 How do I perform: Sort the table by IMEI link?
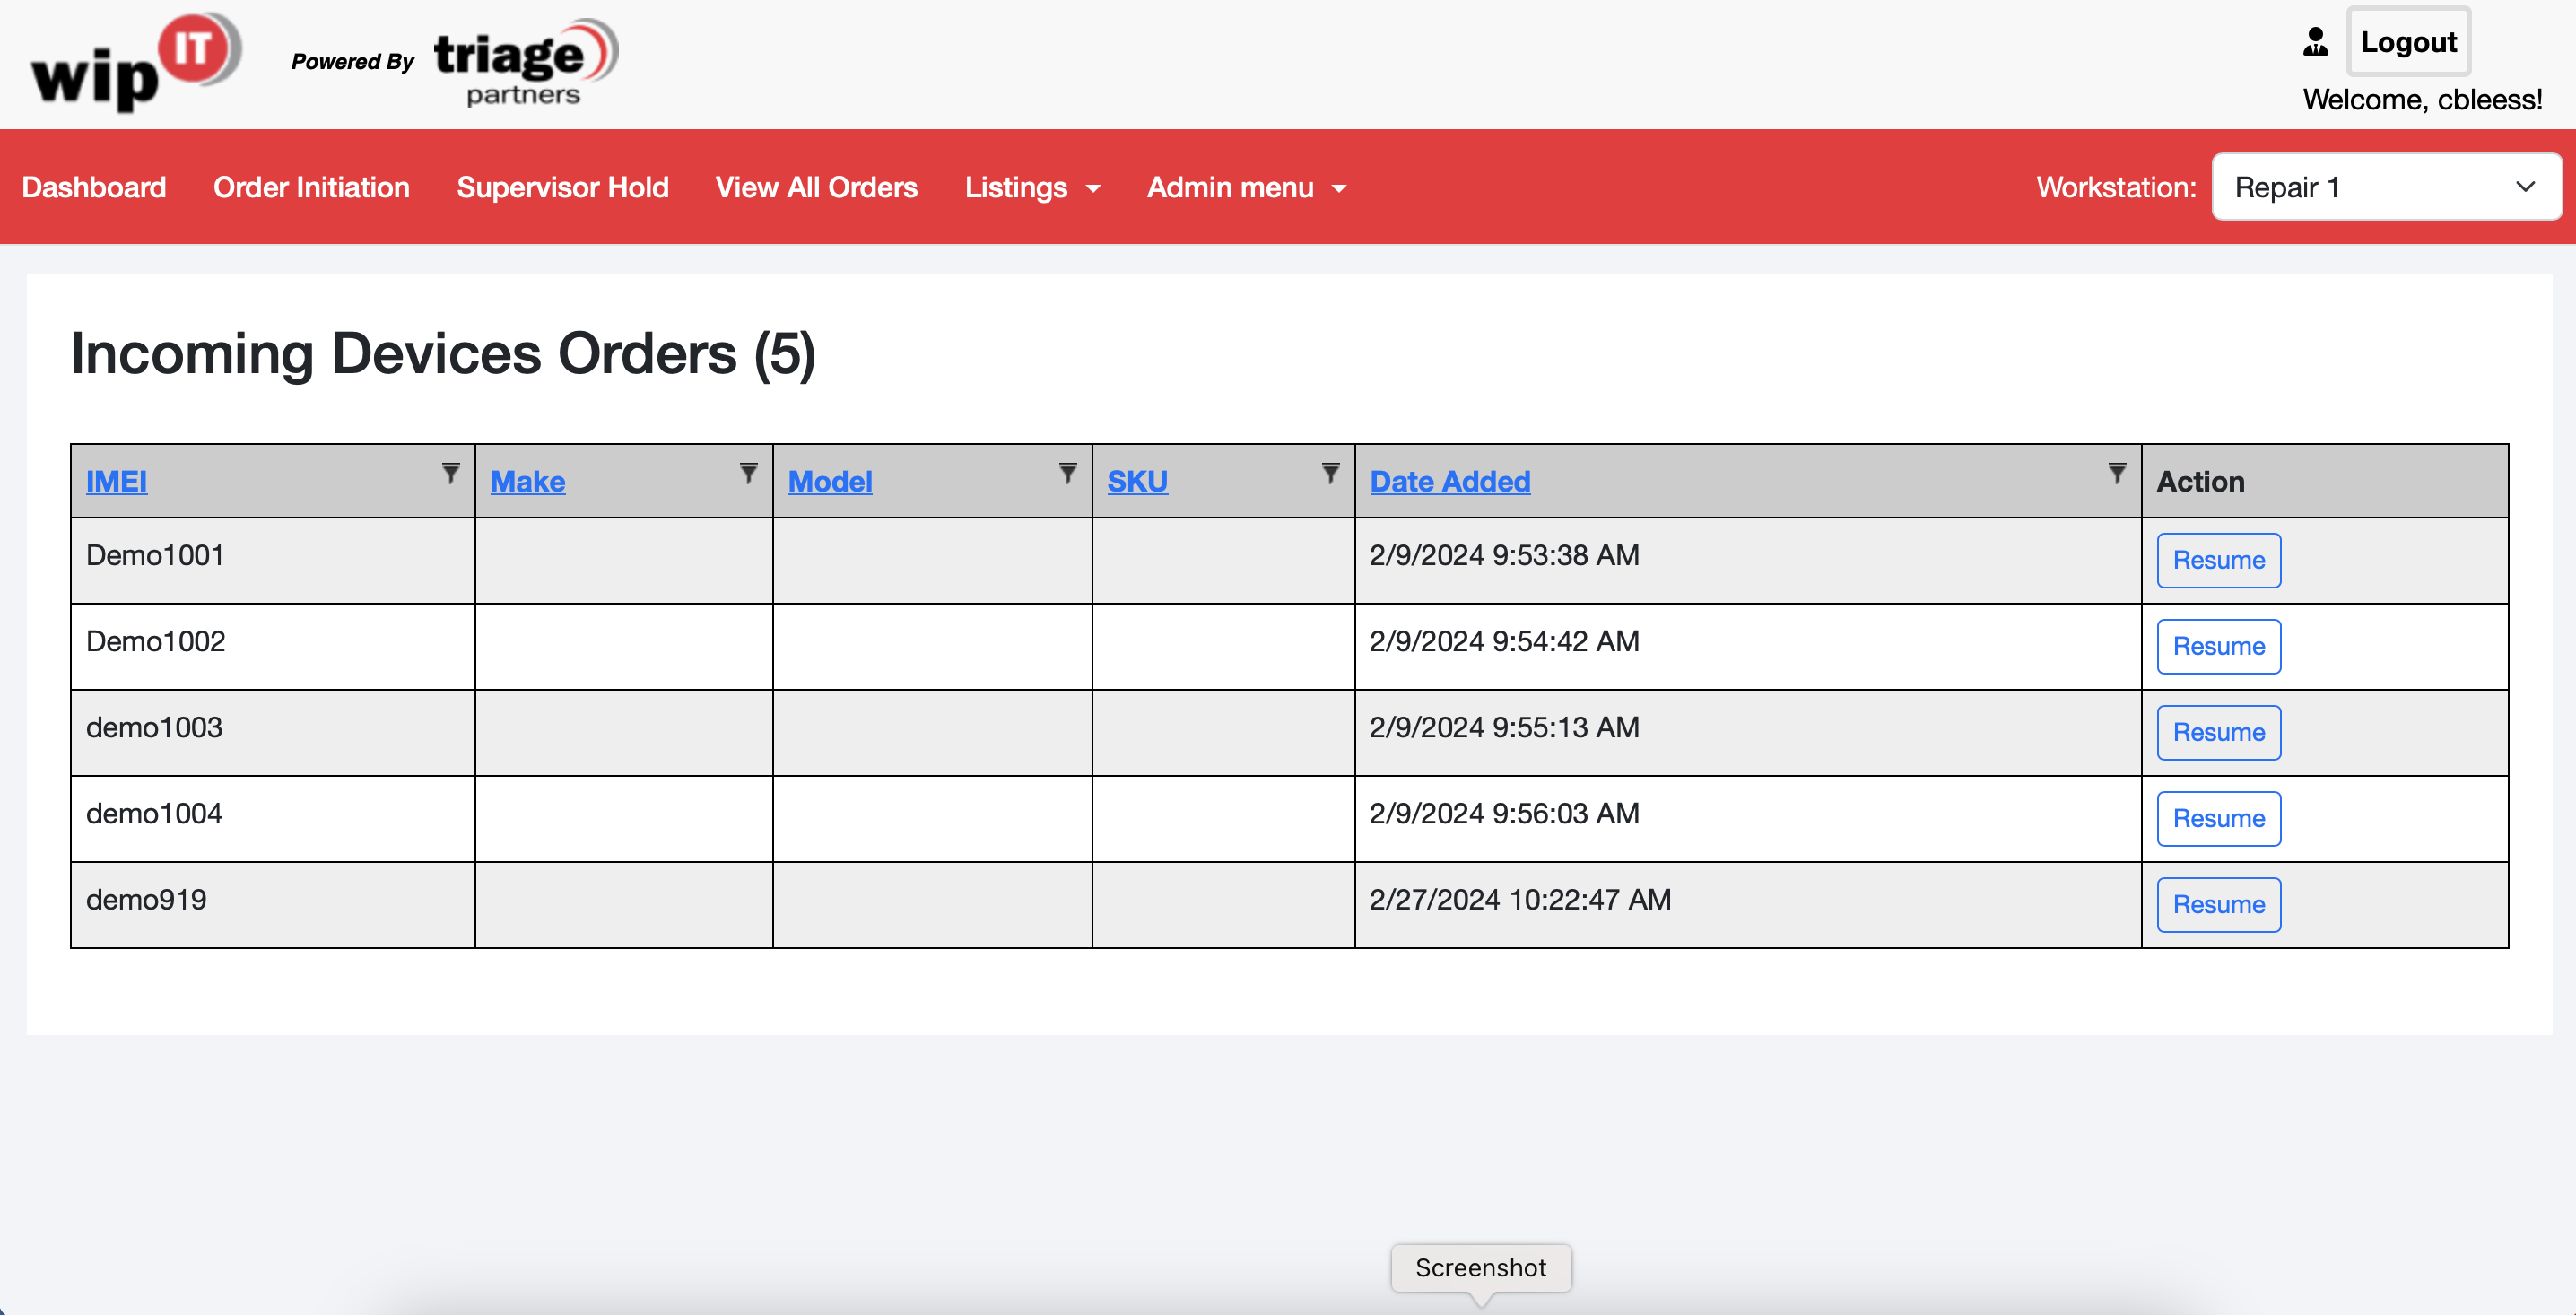[116, 482]
